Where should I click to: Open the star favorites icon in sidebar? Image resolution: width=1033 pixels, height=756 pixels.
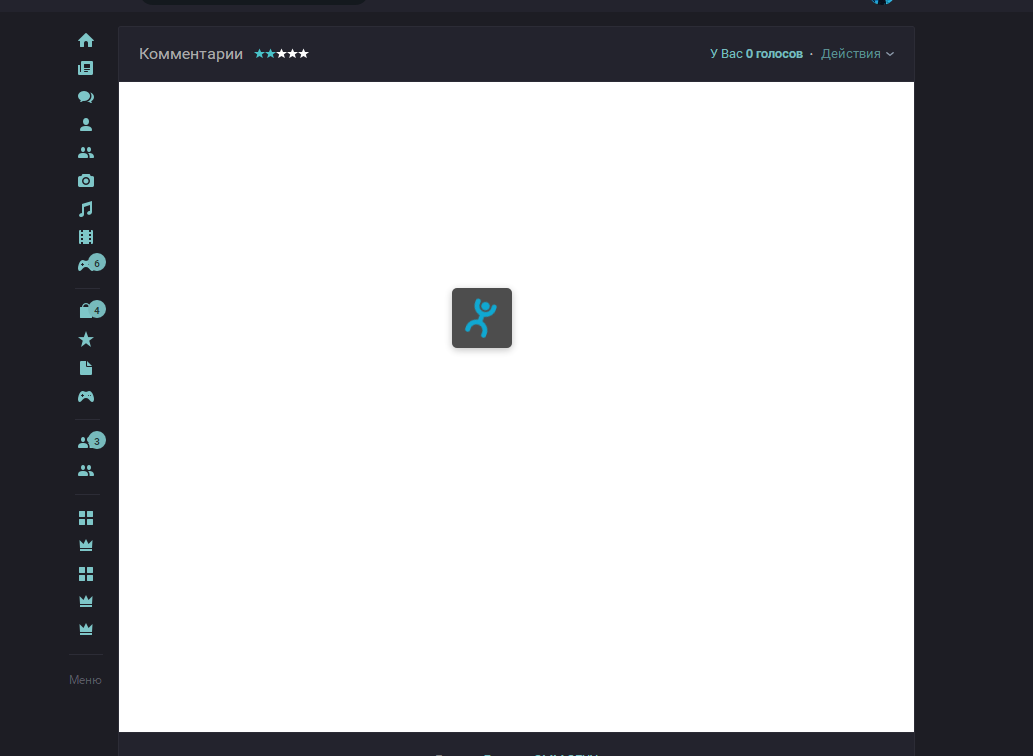[86, 340]
